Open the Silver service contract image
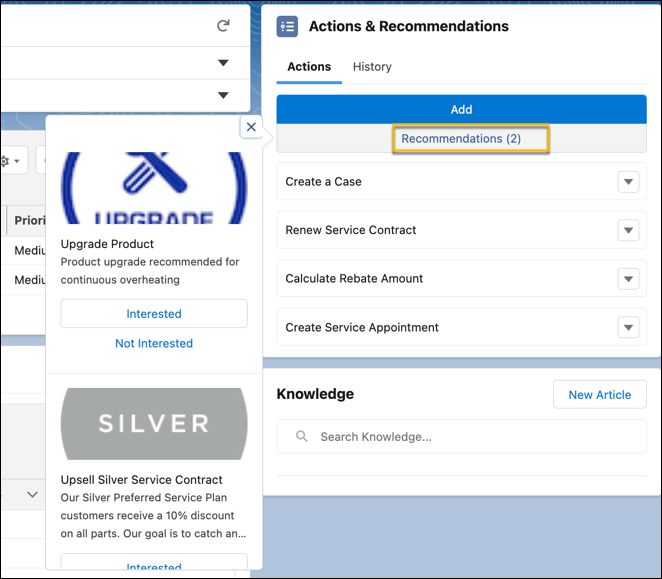The height and width of the screenshot is (579, 662). [154, 424]
